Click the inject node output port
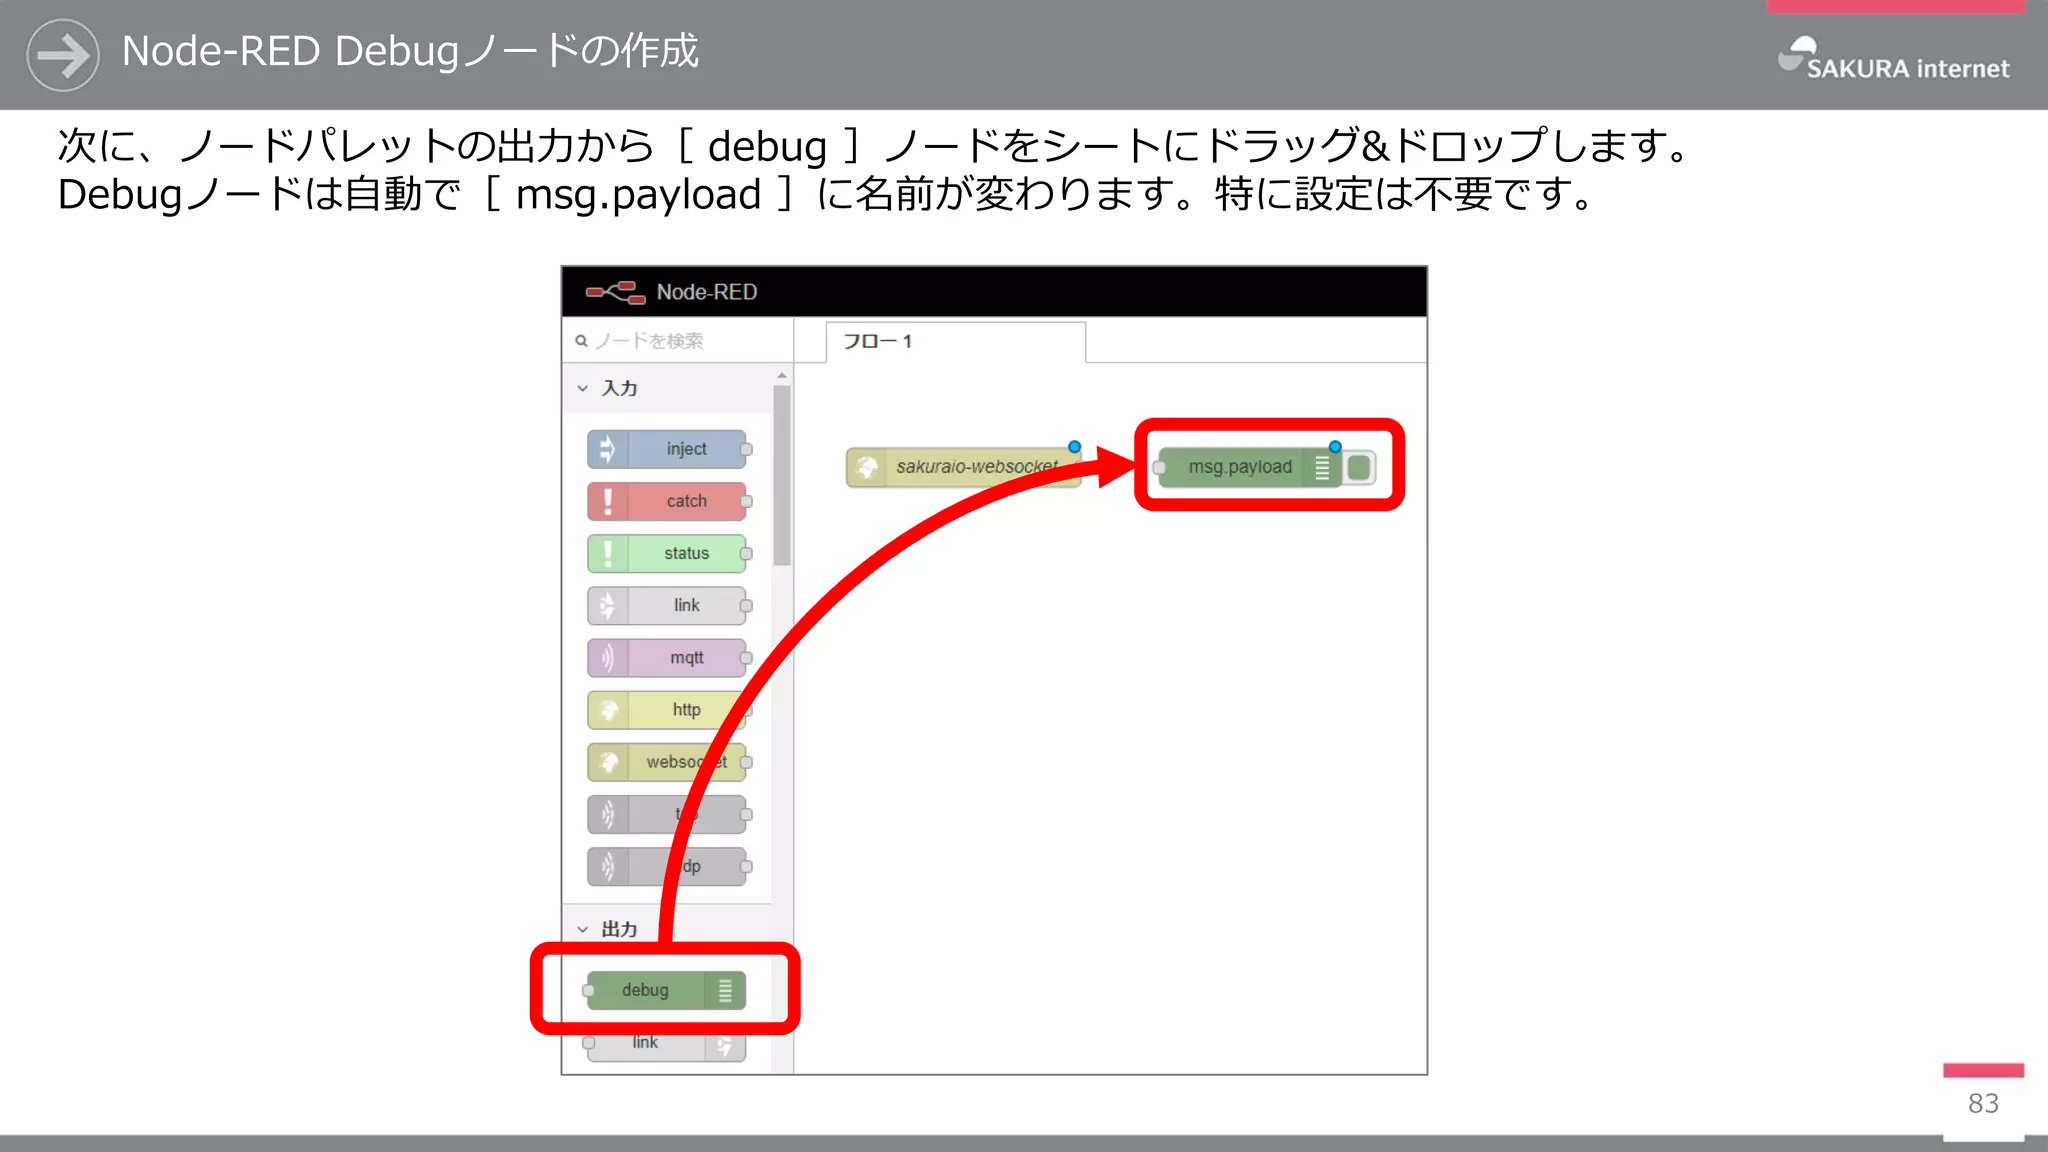The image size is (2048, 1152). click(747, 449)
